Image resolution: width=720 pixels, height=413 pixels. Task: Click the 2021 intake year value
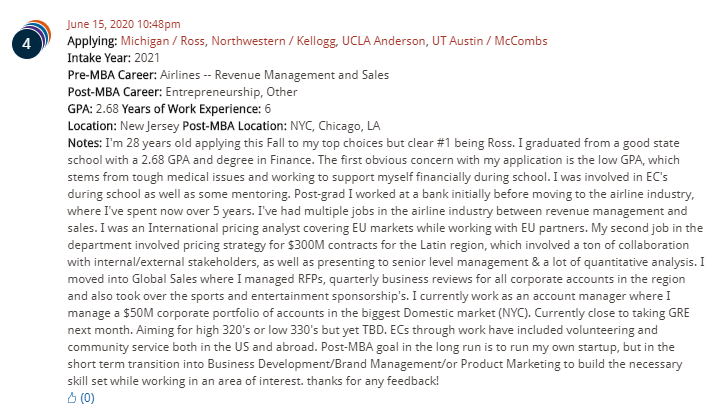coord(147,57)
